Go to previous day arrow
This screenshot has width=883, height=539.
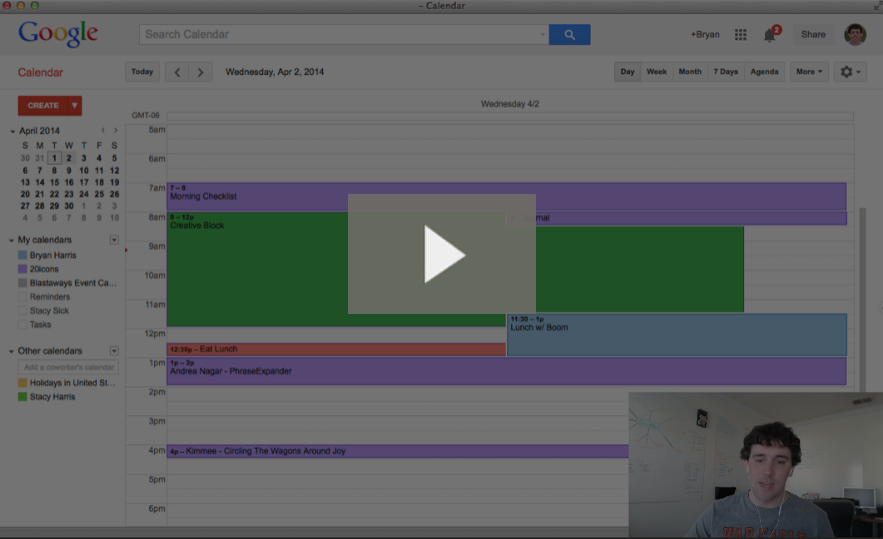[x=177, y=72]
